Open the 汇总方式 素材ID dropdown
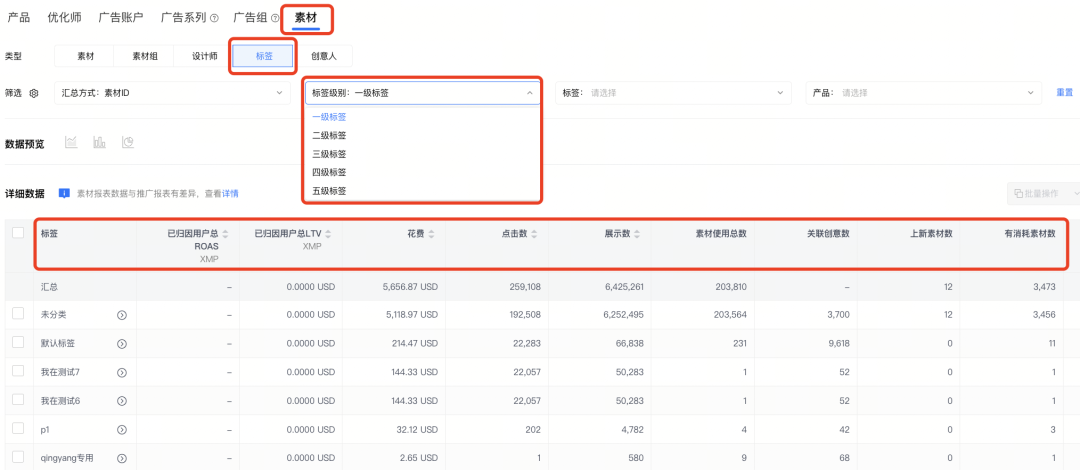This screenshot has width=1080, height=470. pos(172,93)
